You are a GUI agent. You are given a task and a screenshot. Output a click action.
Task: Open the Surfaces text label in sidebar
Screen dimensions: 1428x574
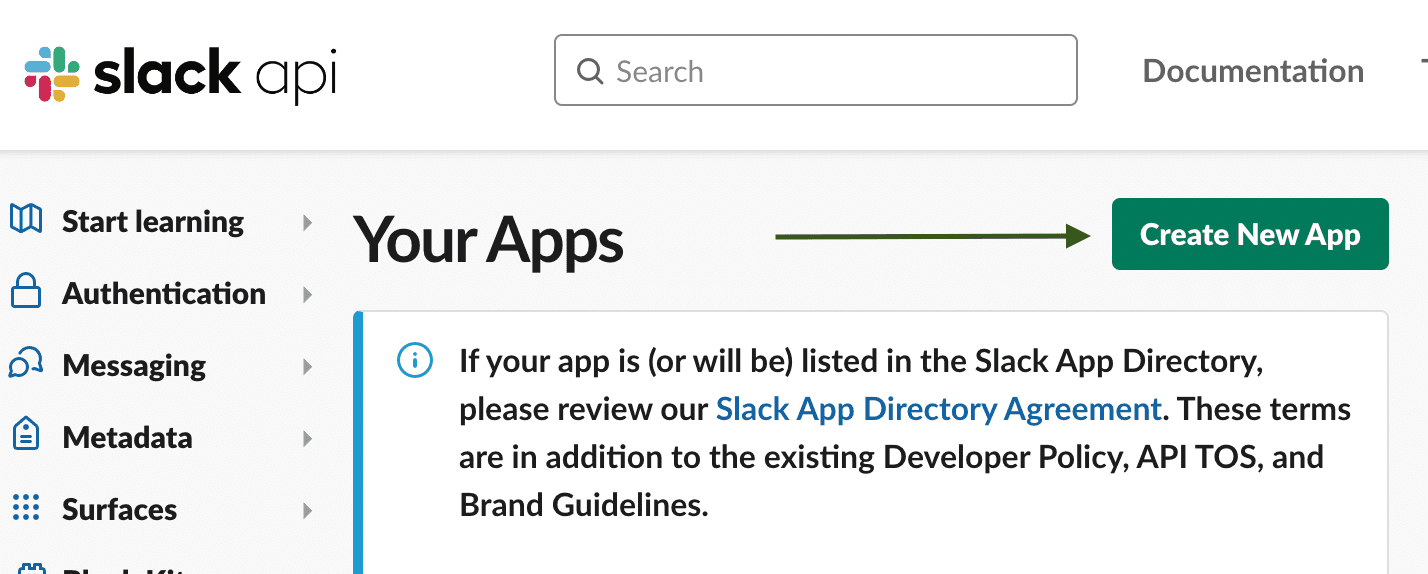[x=119, y=510]
